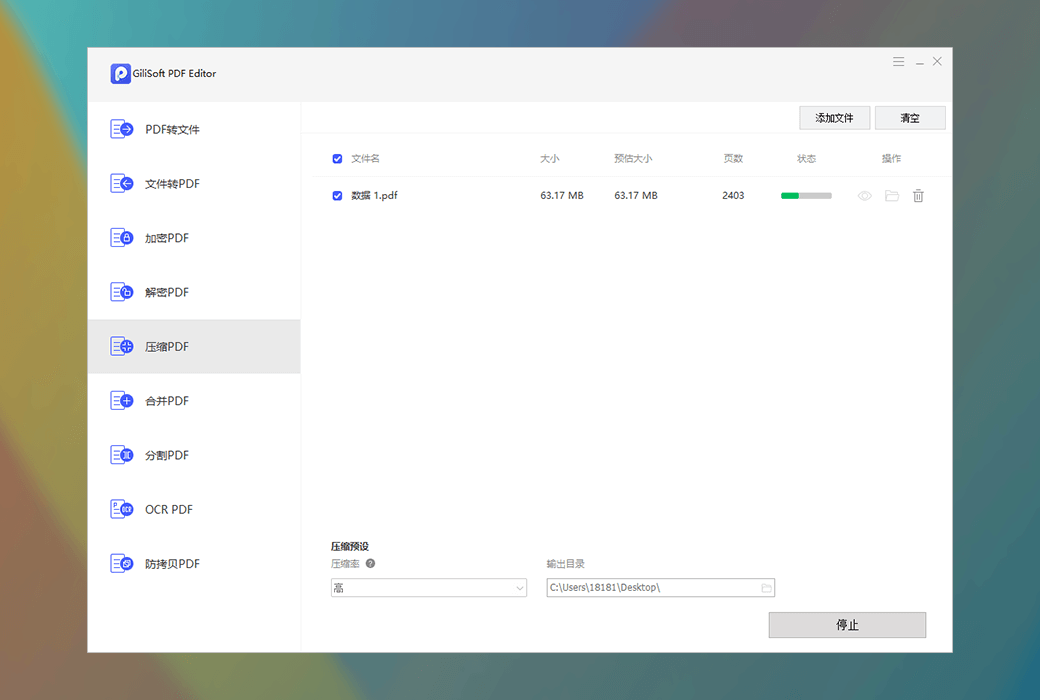Click the 压缩预设 label
This screenshot has height=700, width=1040.
click(x=350, y=546)
